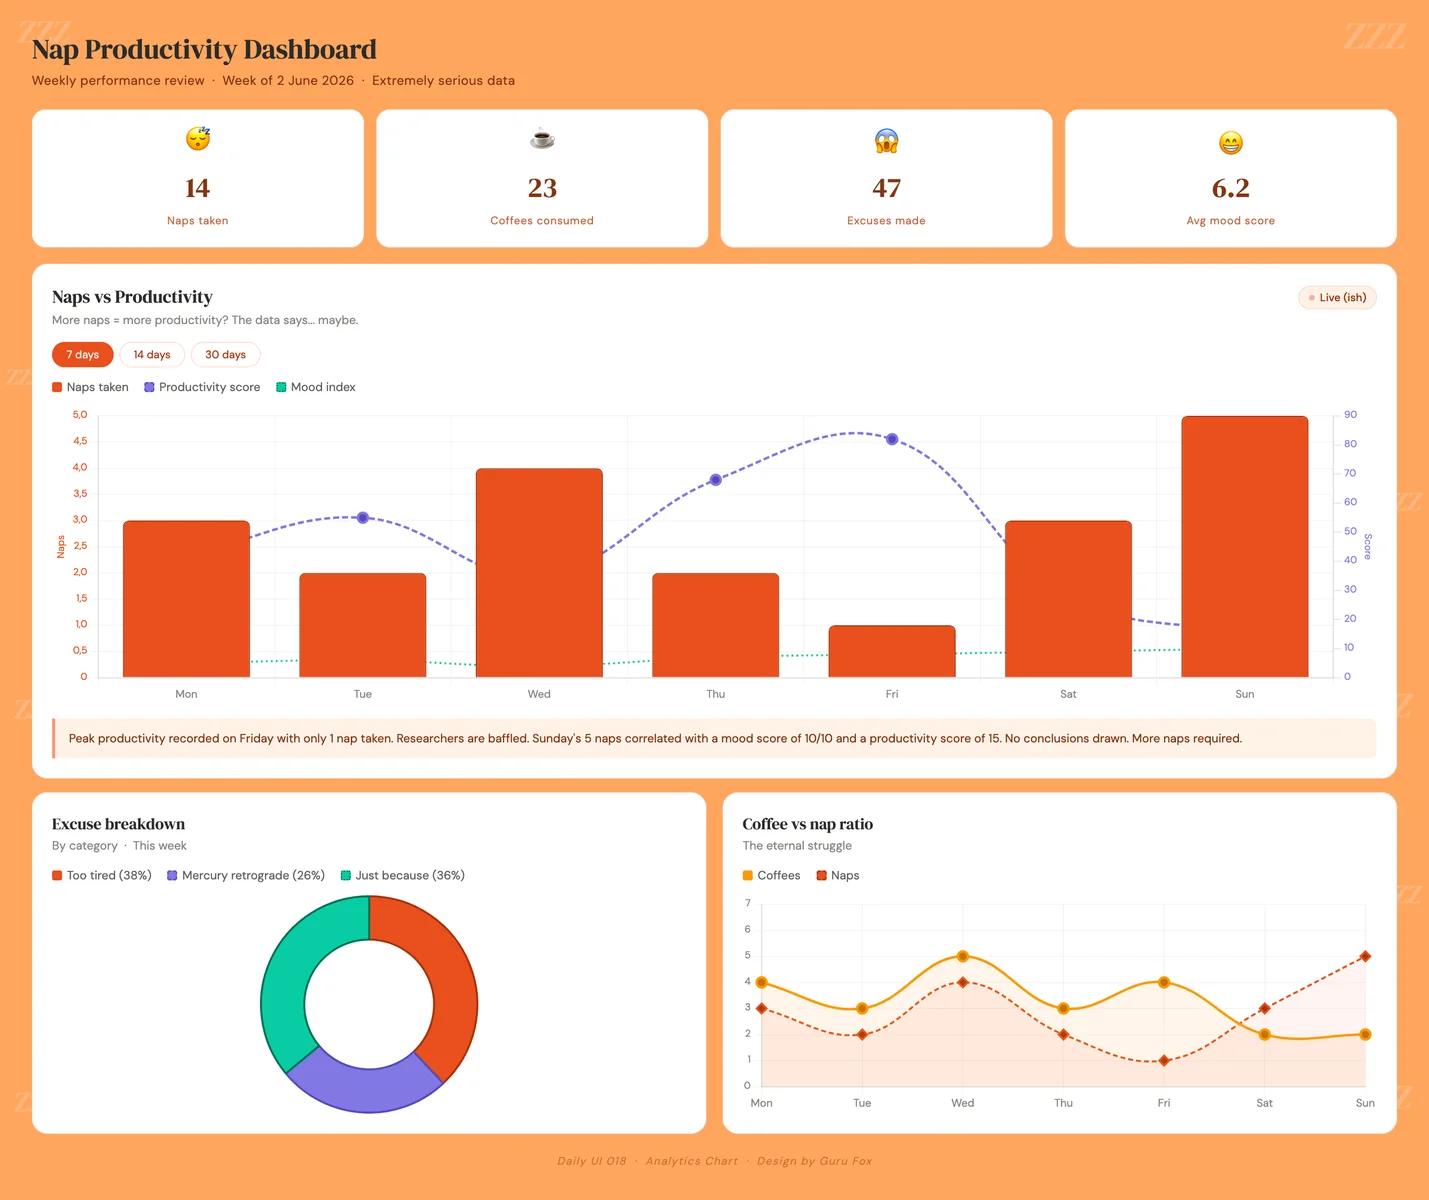Click the Tuesday naps bar
The width and height of the screenshot is (1429, 1200).
click(x=363, y=625)
